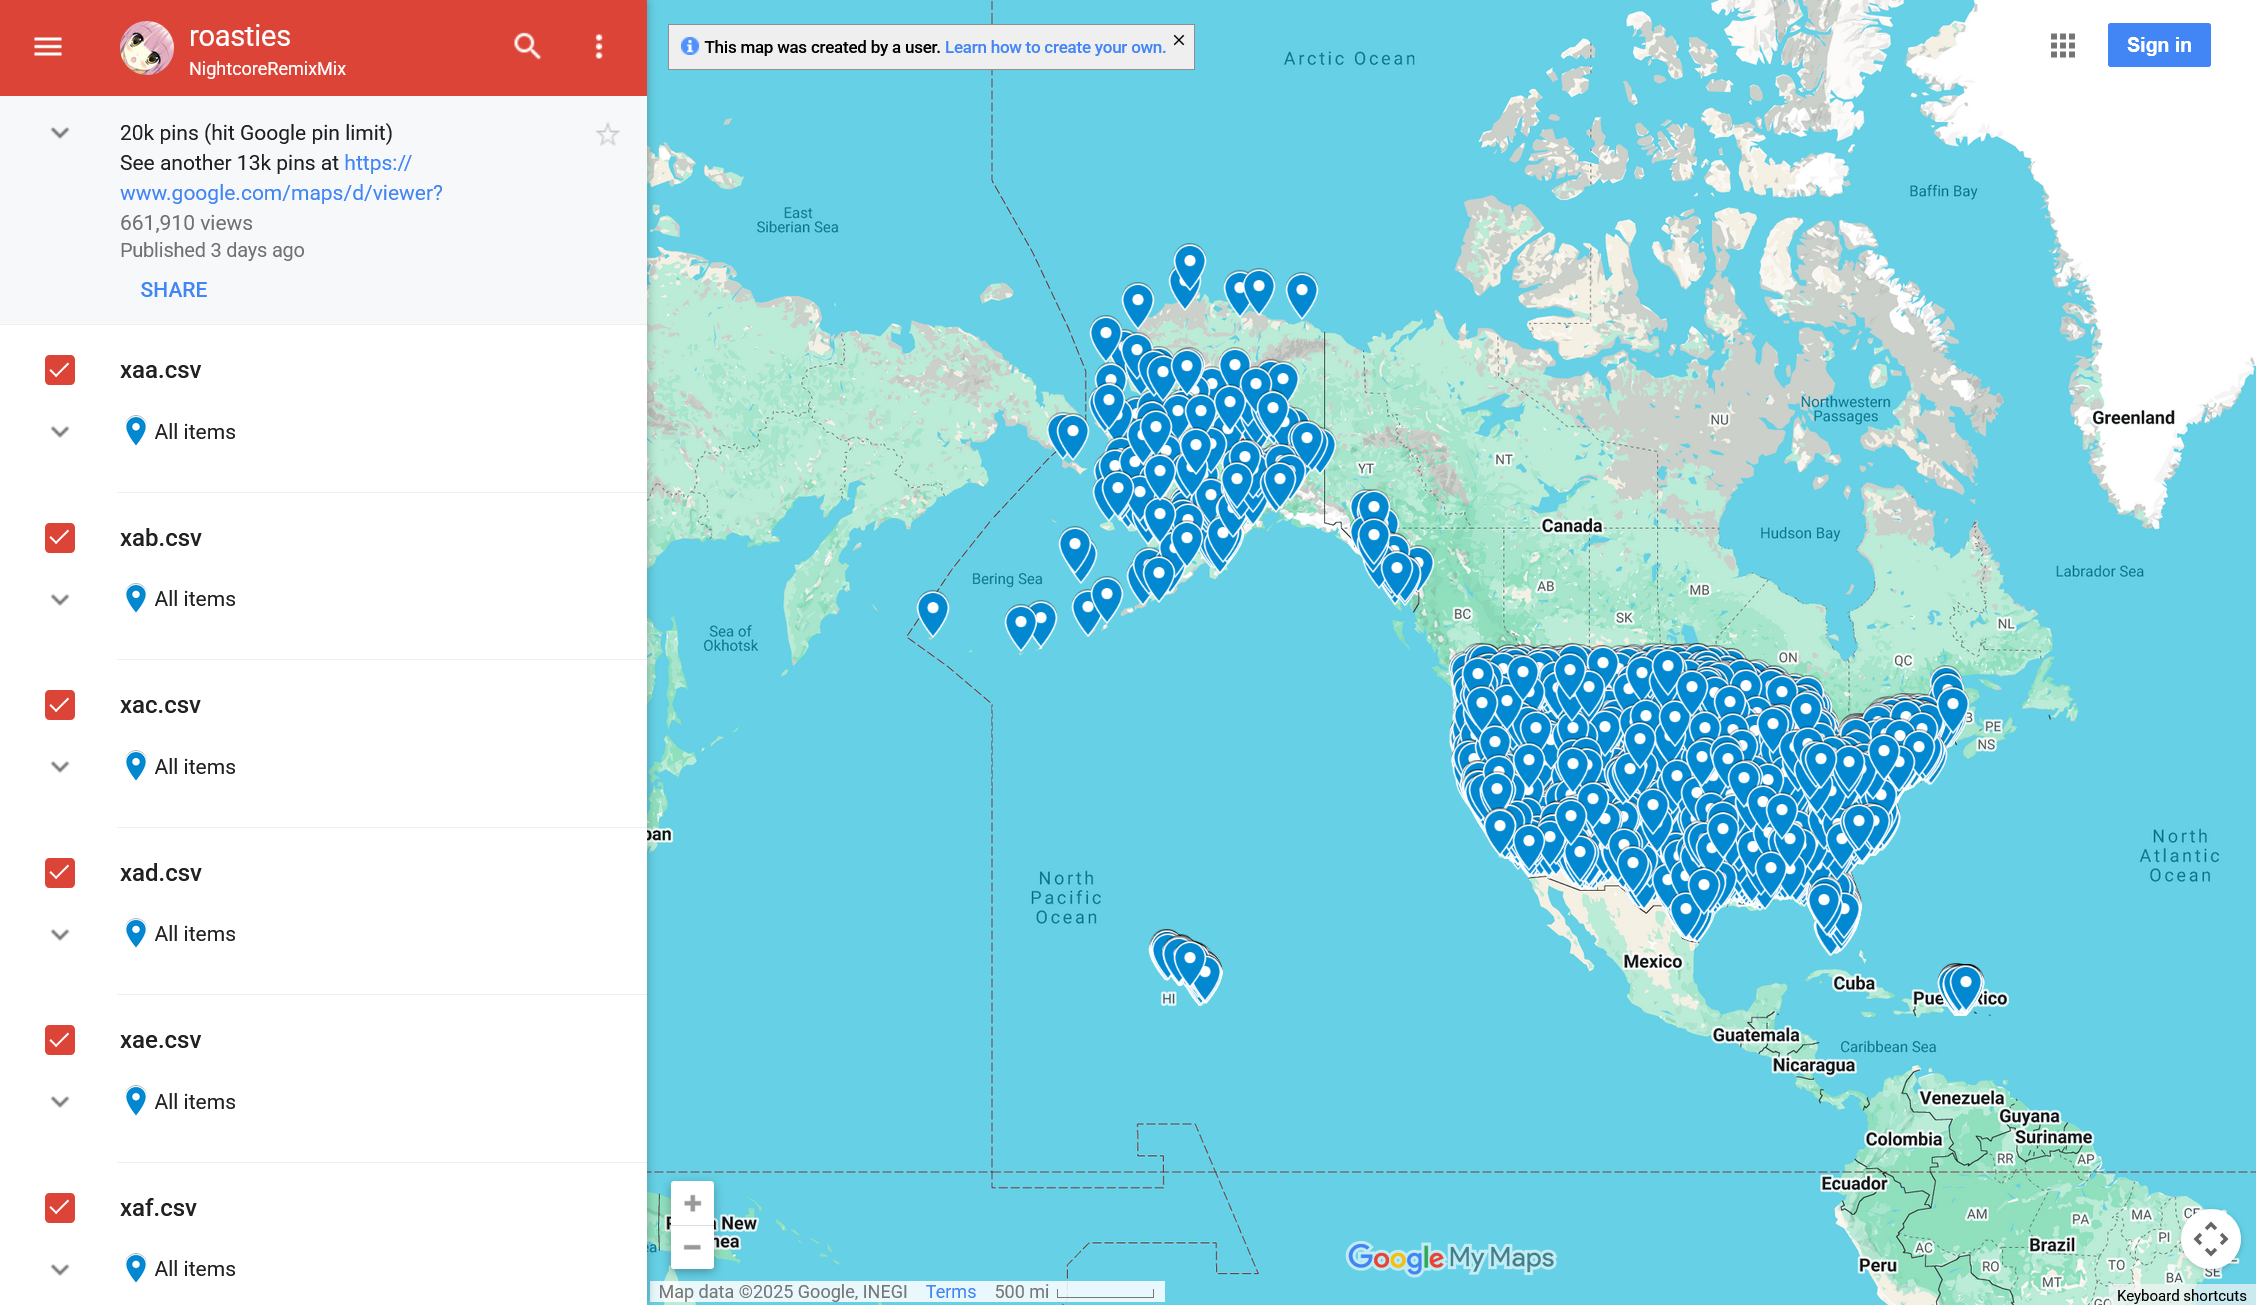Click the pin icon beside xab.csv All items
This screenshot has height=1305, width=2256.
(136, 598)
